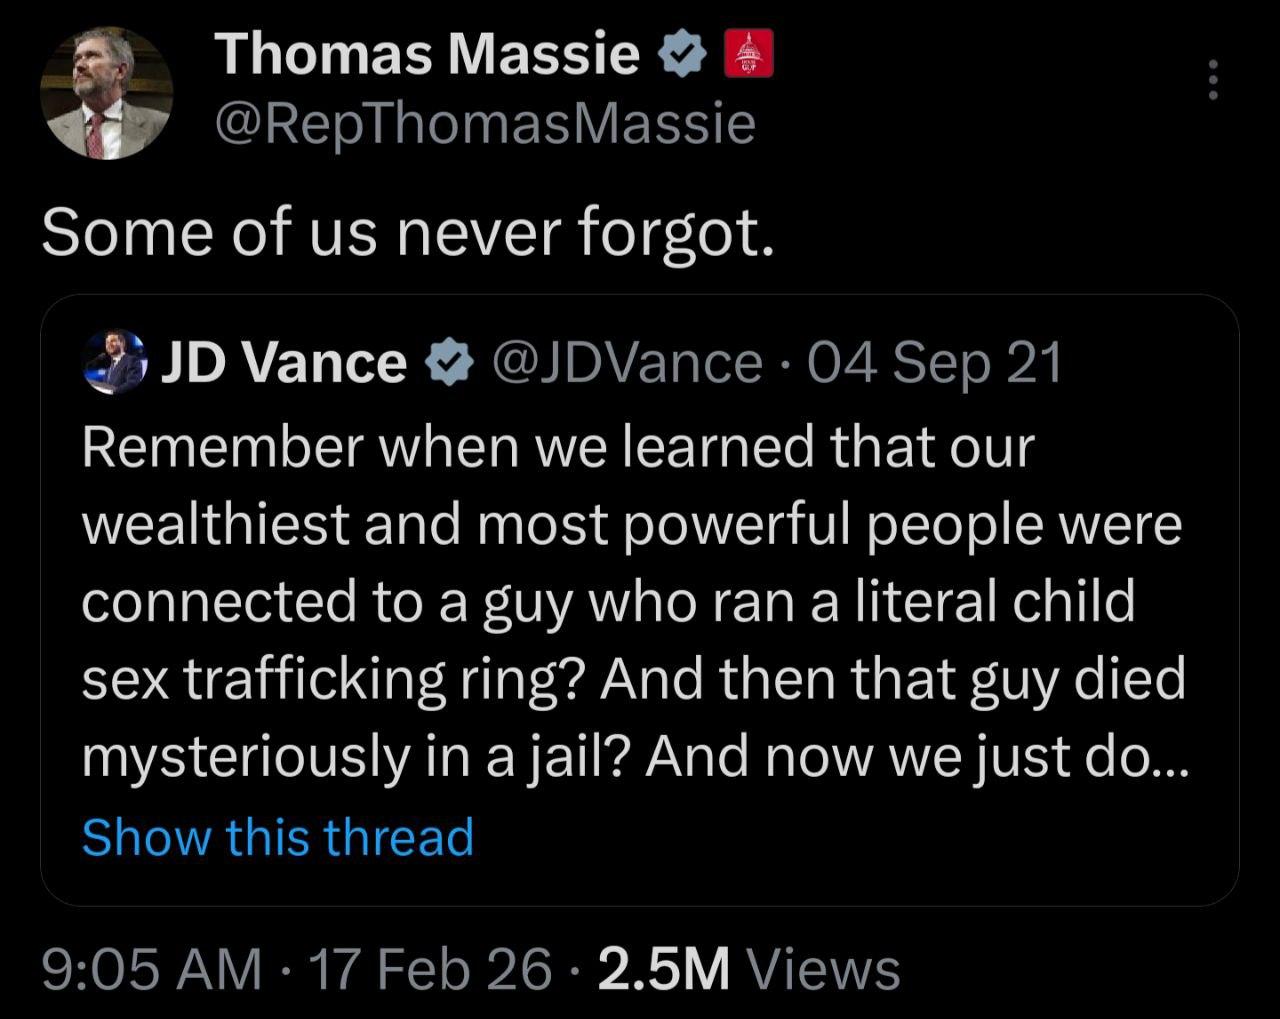Image resolution: width=1280 pixels, height=1019 pixels.
Task: Open the @RepThomasMassie handle link
Action: 485,124
